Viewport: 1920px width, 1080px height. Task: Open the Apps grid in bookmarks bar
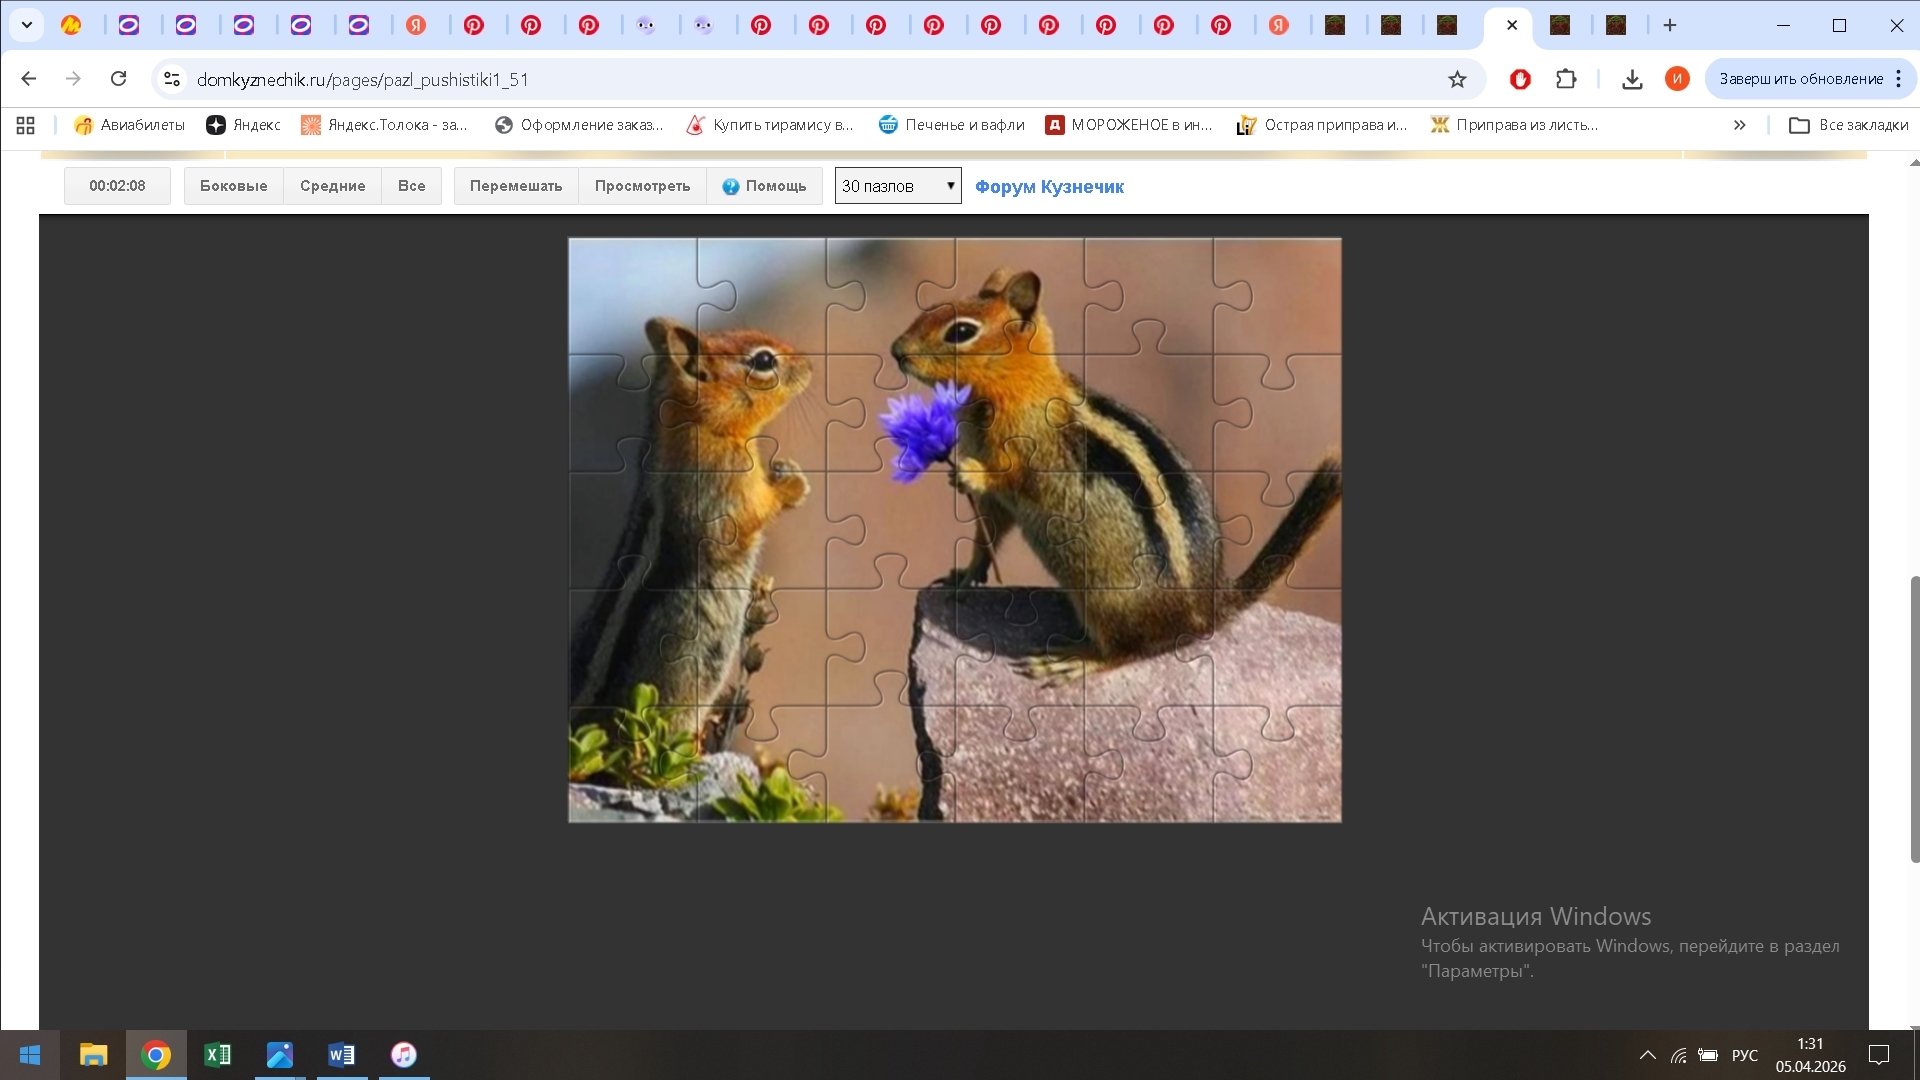[x=26, y=125]
